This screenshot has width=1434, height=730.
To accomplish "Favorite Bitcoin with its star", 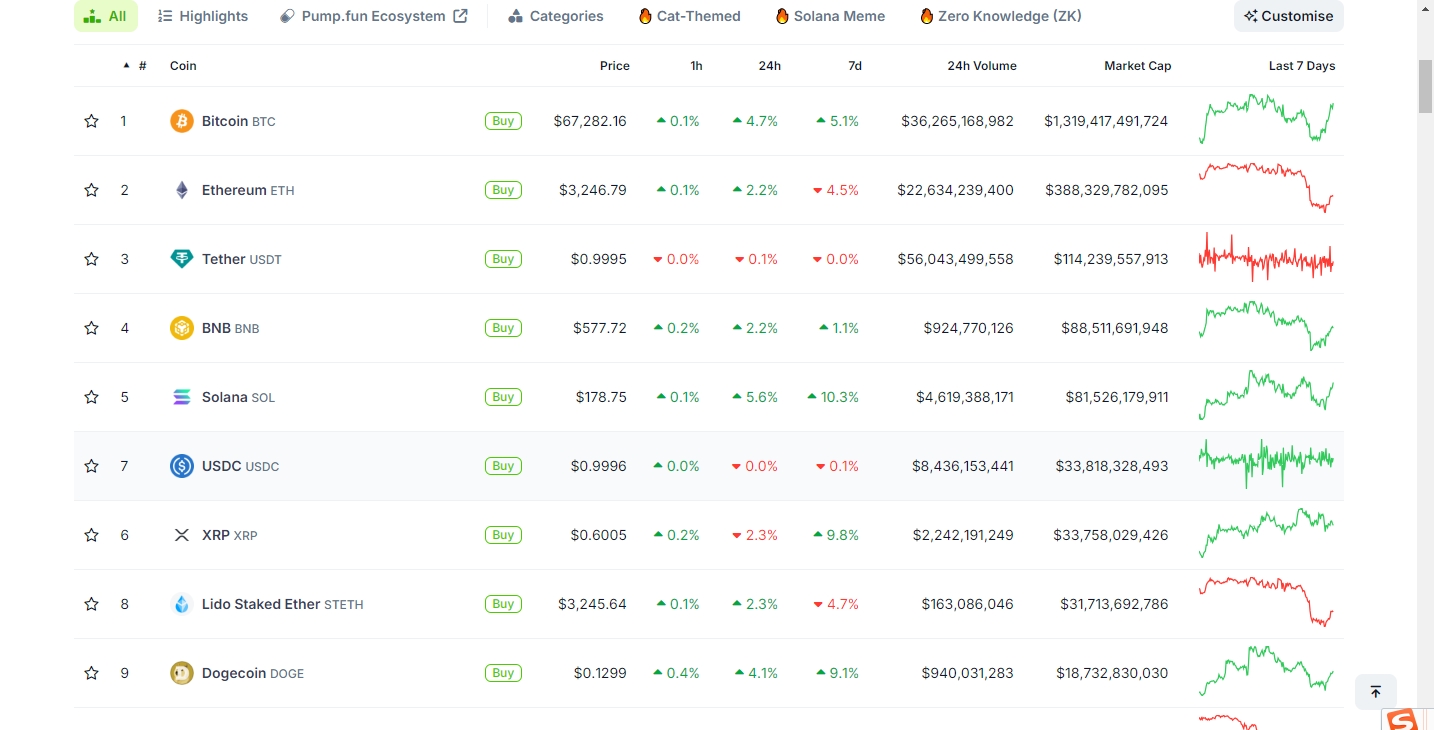I will [x=91, y=121].
